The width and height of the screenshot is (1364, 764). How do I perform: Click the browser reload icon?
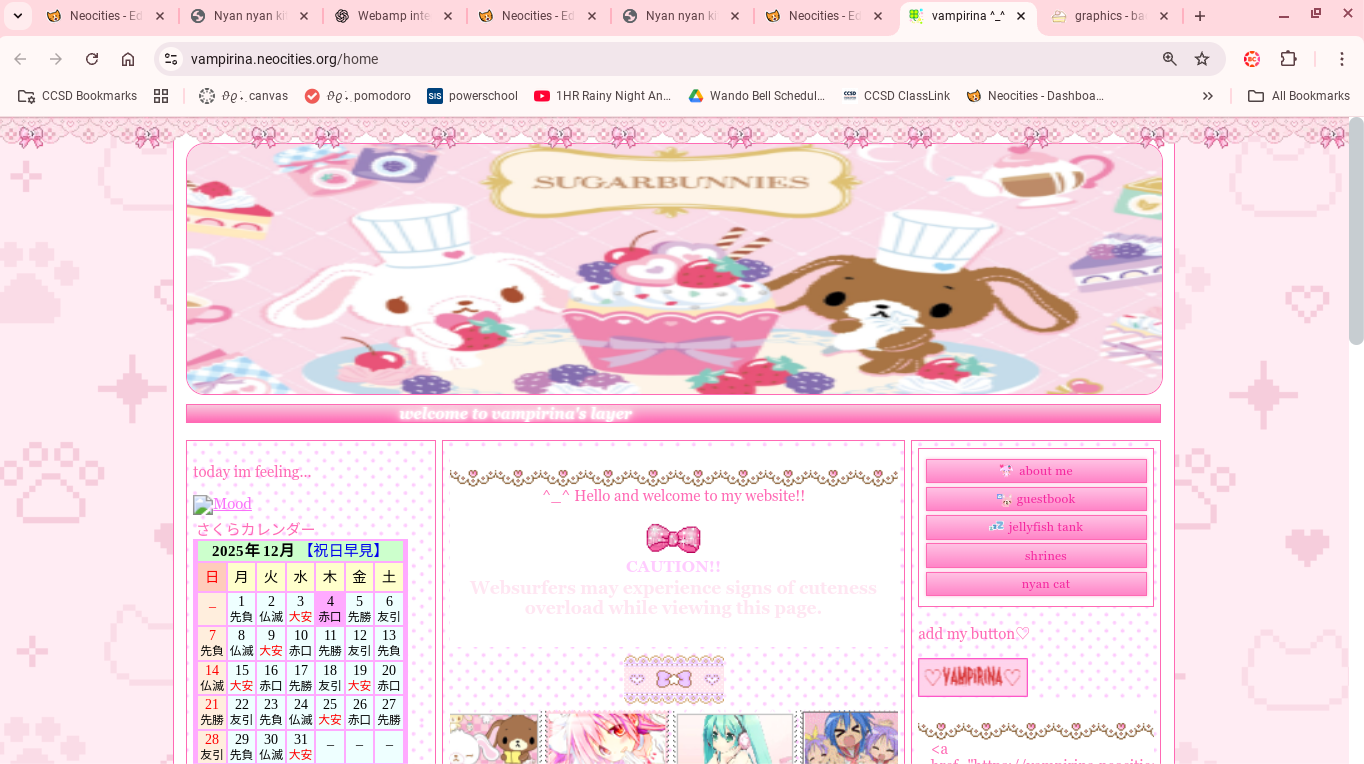point(92,59)
